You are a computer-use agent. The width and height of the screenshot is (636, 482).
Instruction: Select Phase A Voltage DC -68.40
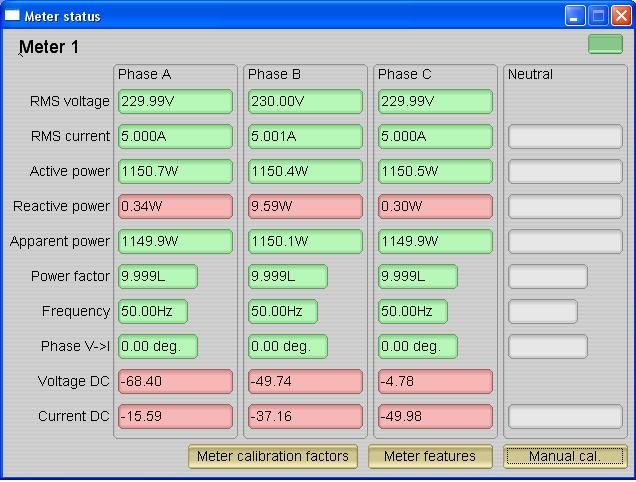(175, 381)
